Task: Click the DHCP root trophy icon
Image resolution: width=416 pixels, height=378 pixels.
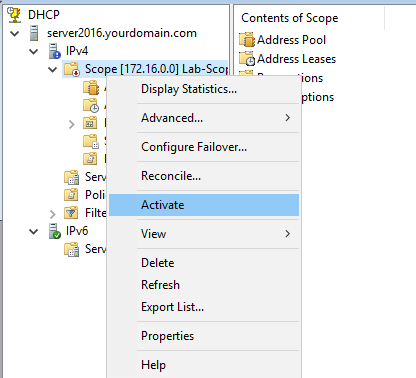Action: 14,15
